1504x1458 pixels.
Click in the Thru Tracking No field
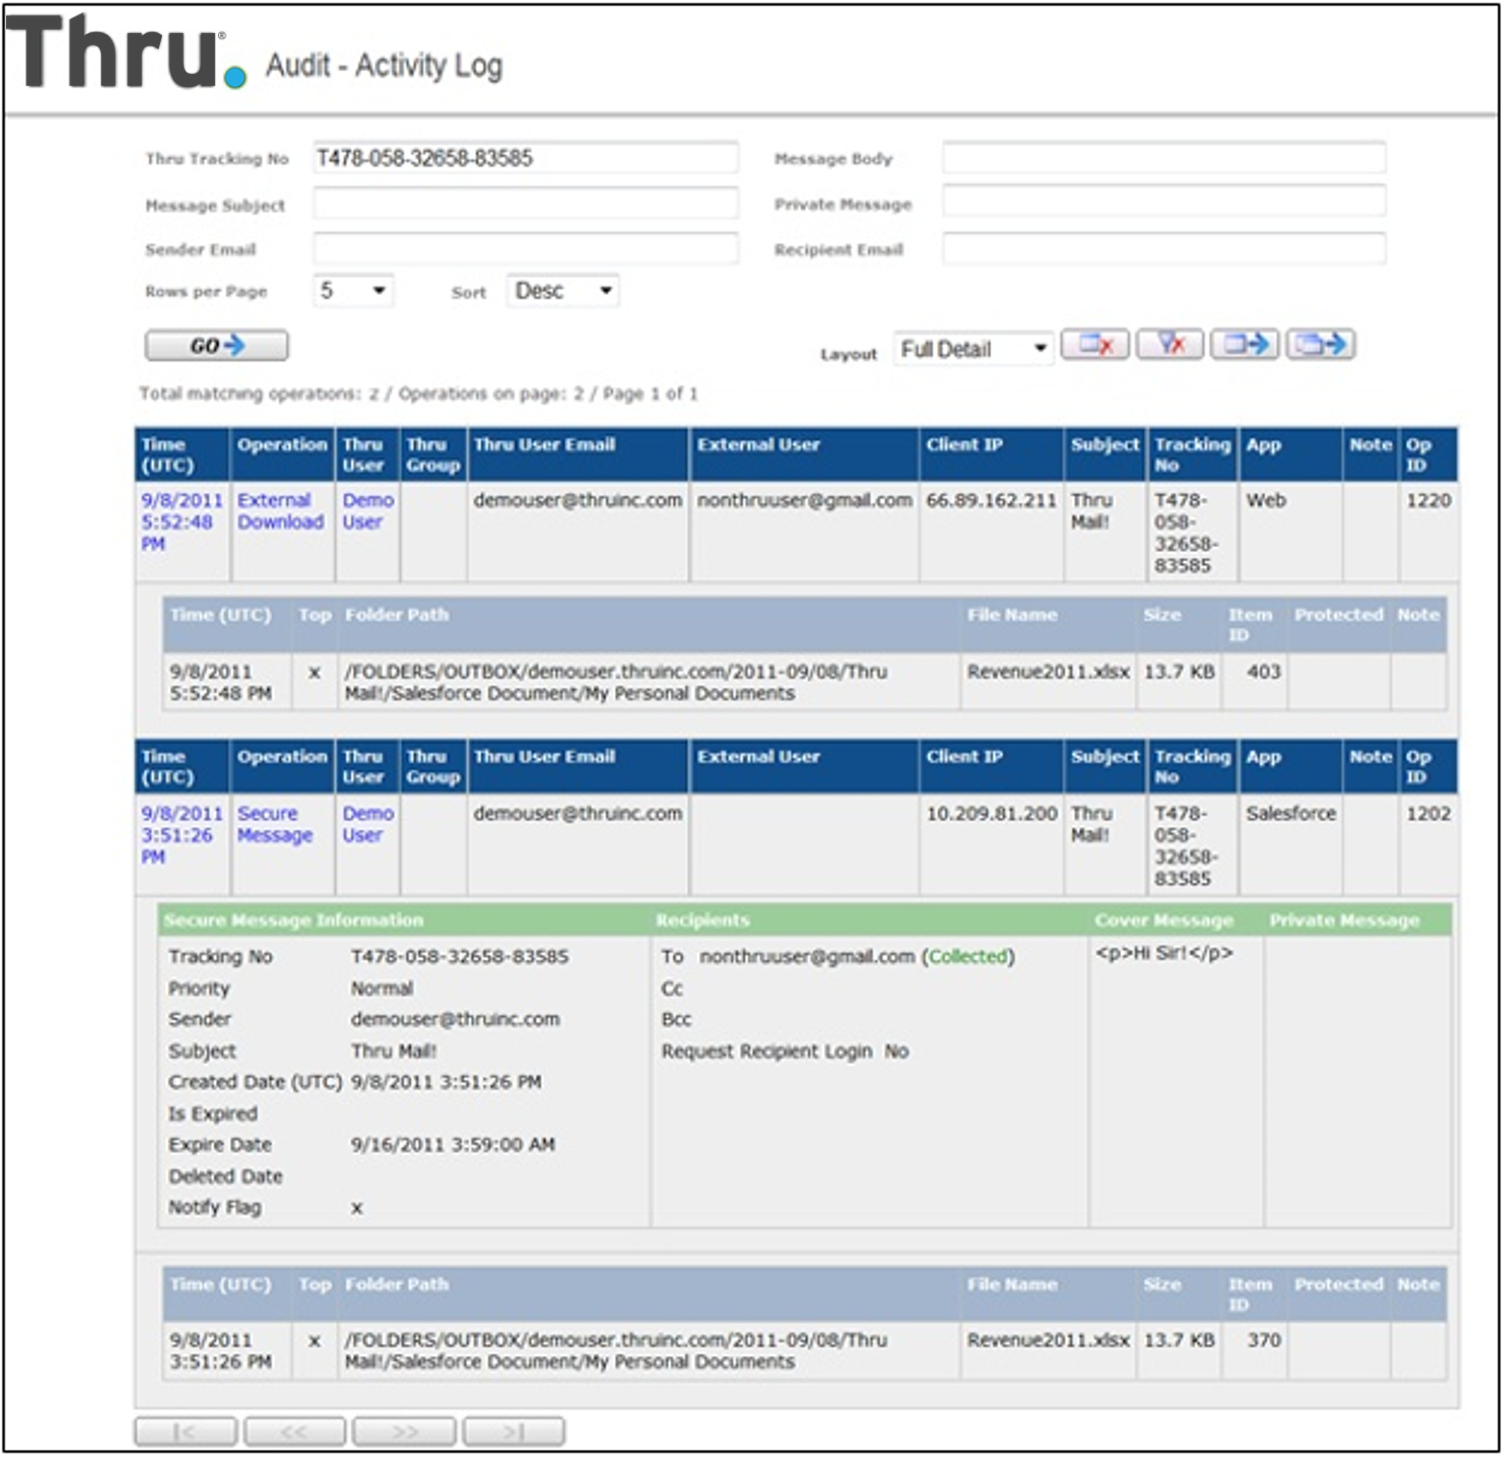tap(525, 158)
